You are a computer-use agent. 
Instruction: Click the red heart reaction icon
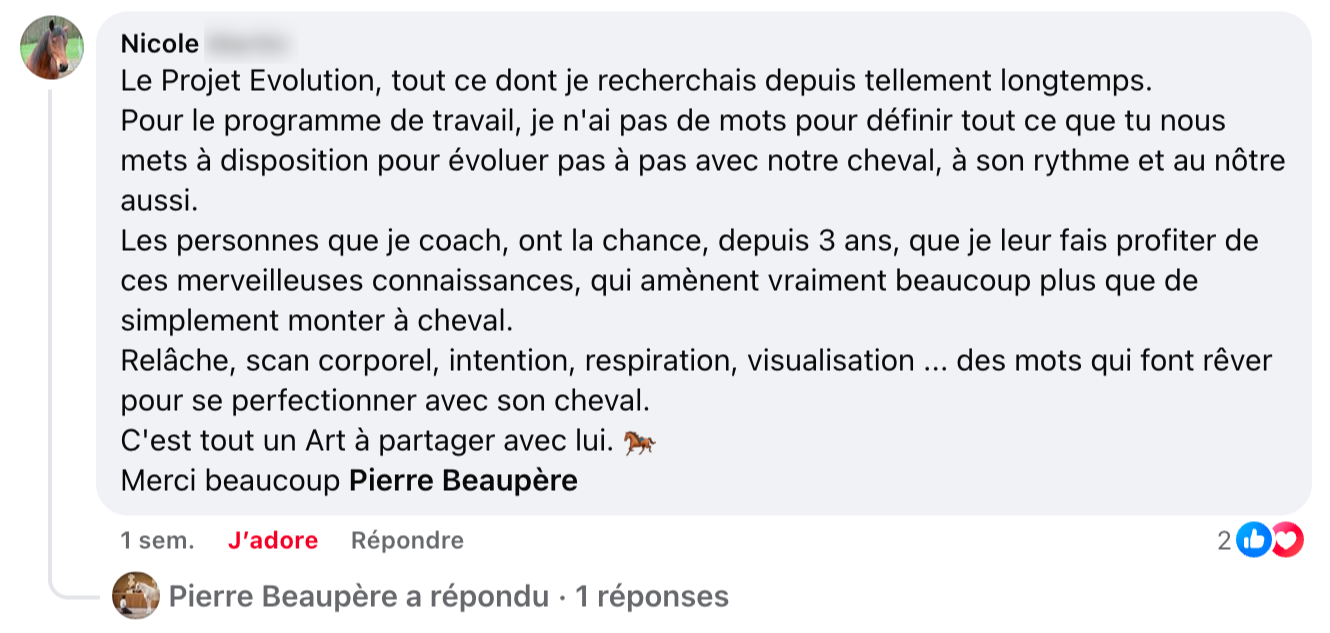(1288, 541)
